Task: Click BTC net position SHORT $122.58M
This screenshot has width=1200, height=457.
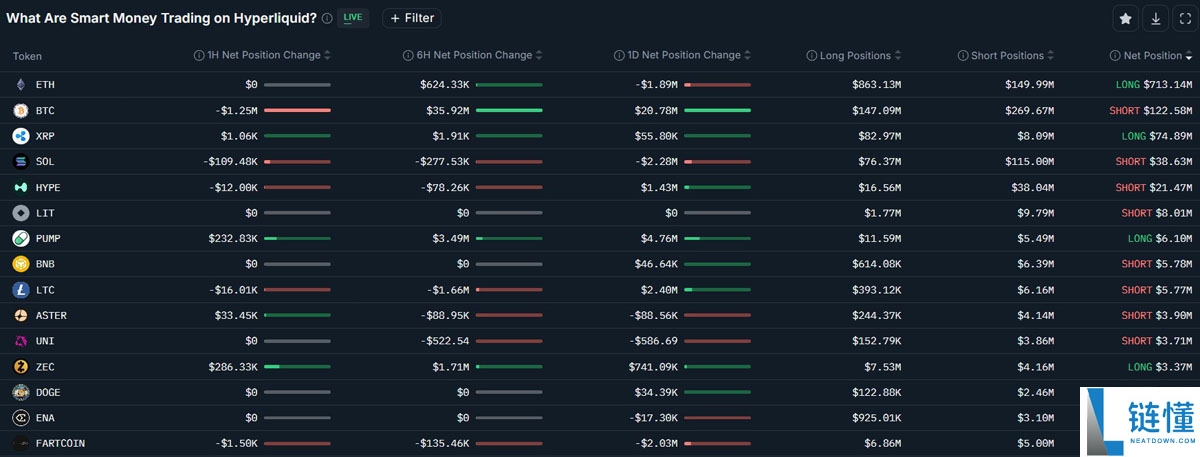Action: pos(1150,110)
